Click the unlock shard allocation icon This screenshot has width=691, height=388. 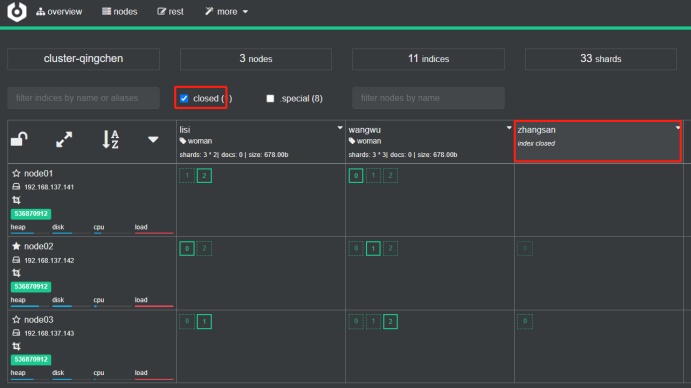[19, 139]
